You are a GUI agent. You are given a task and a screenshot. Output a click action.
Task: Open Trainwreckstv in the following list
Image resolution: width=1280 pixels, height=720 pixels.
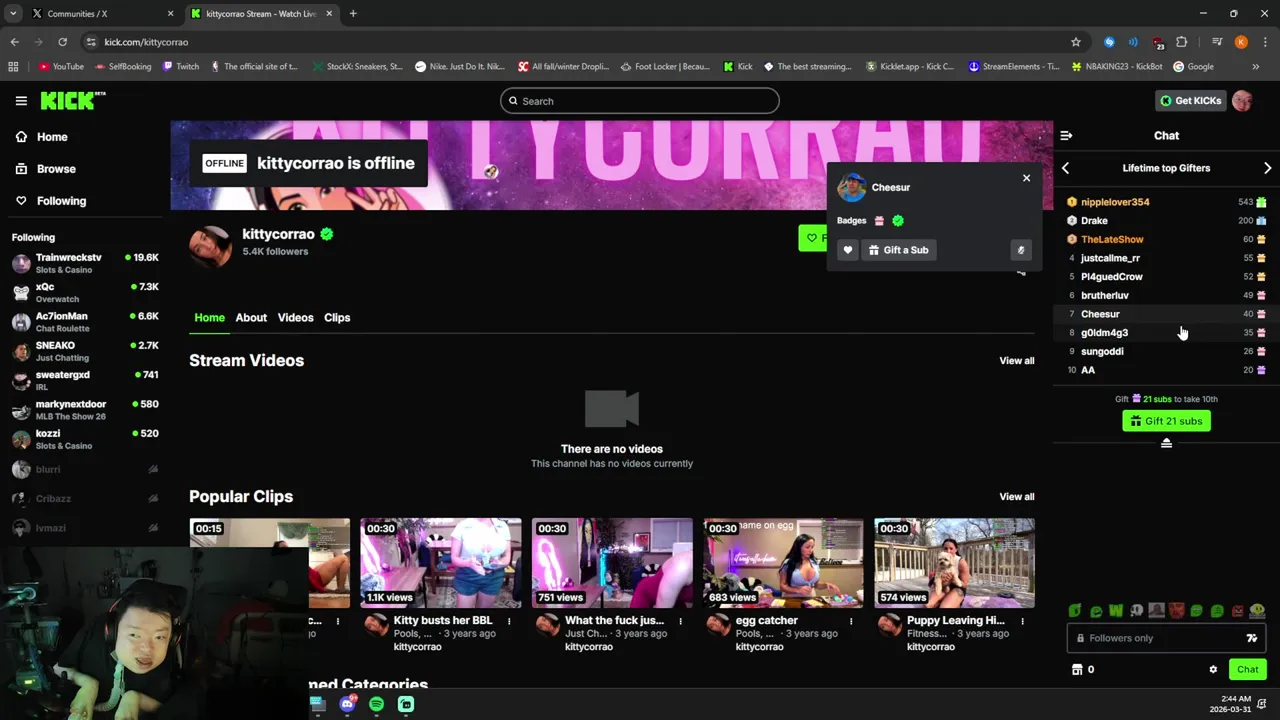coord(85,263)
